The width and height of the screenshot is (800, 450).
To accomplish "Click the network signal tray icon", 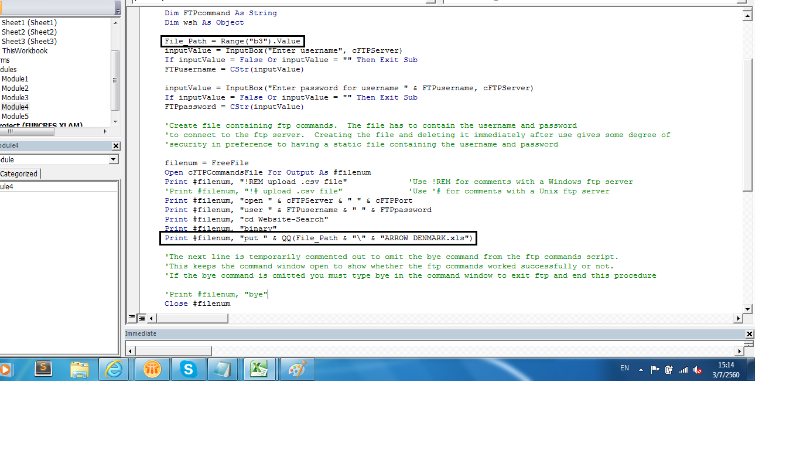I will tap(684, 369).
